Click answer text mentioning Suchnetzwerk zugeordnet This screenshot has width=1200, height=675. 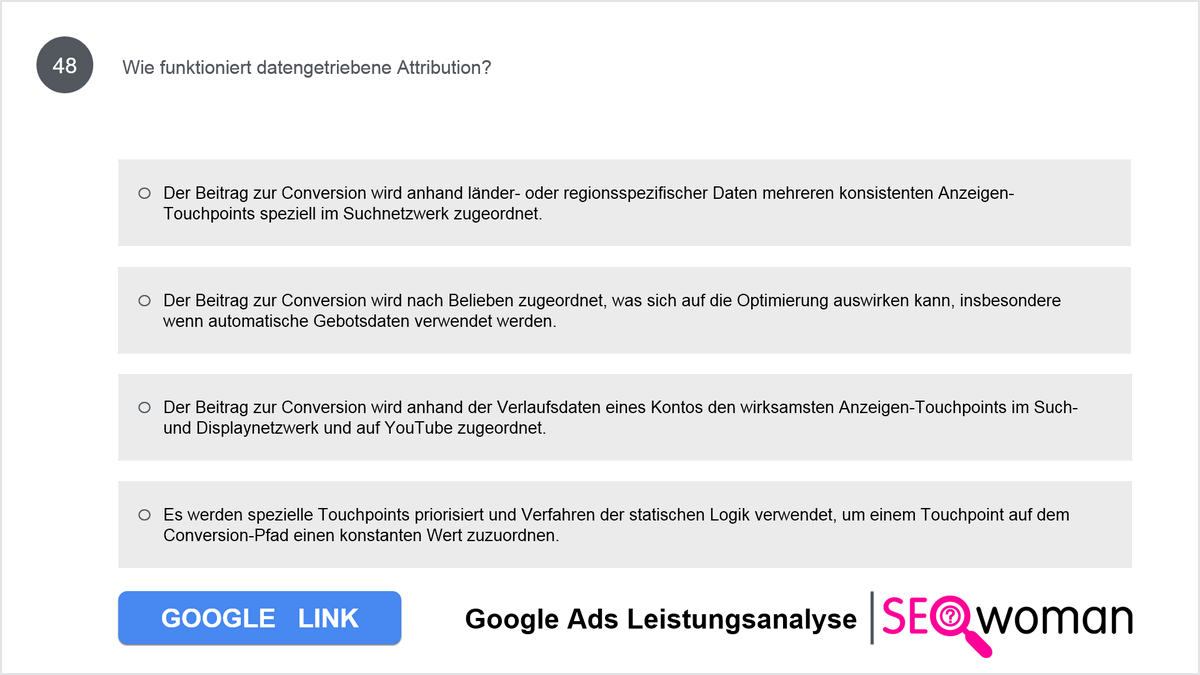point(589,203)
